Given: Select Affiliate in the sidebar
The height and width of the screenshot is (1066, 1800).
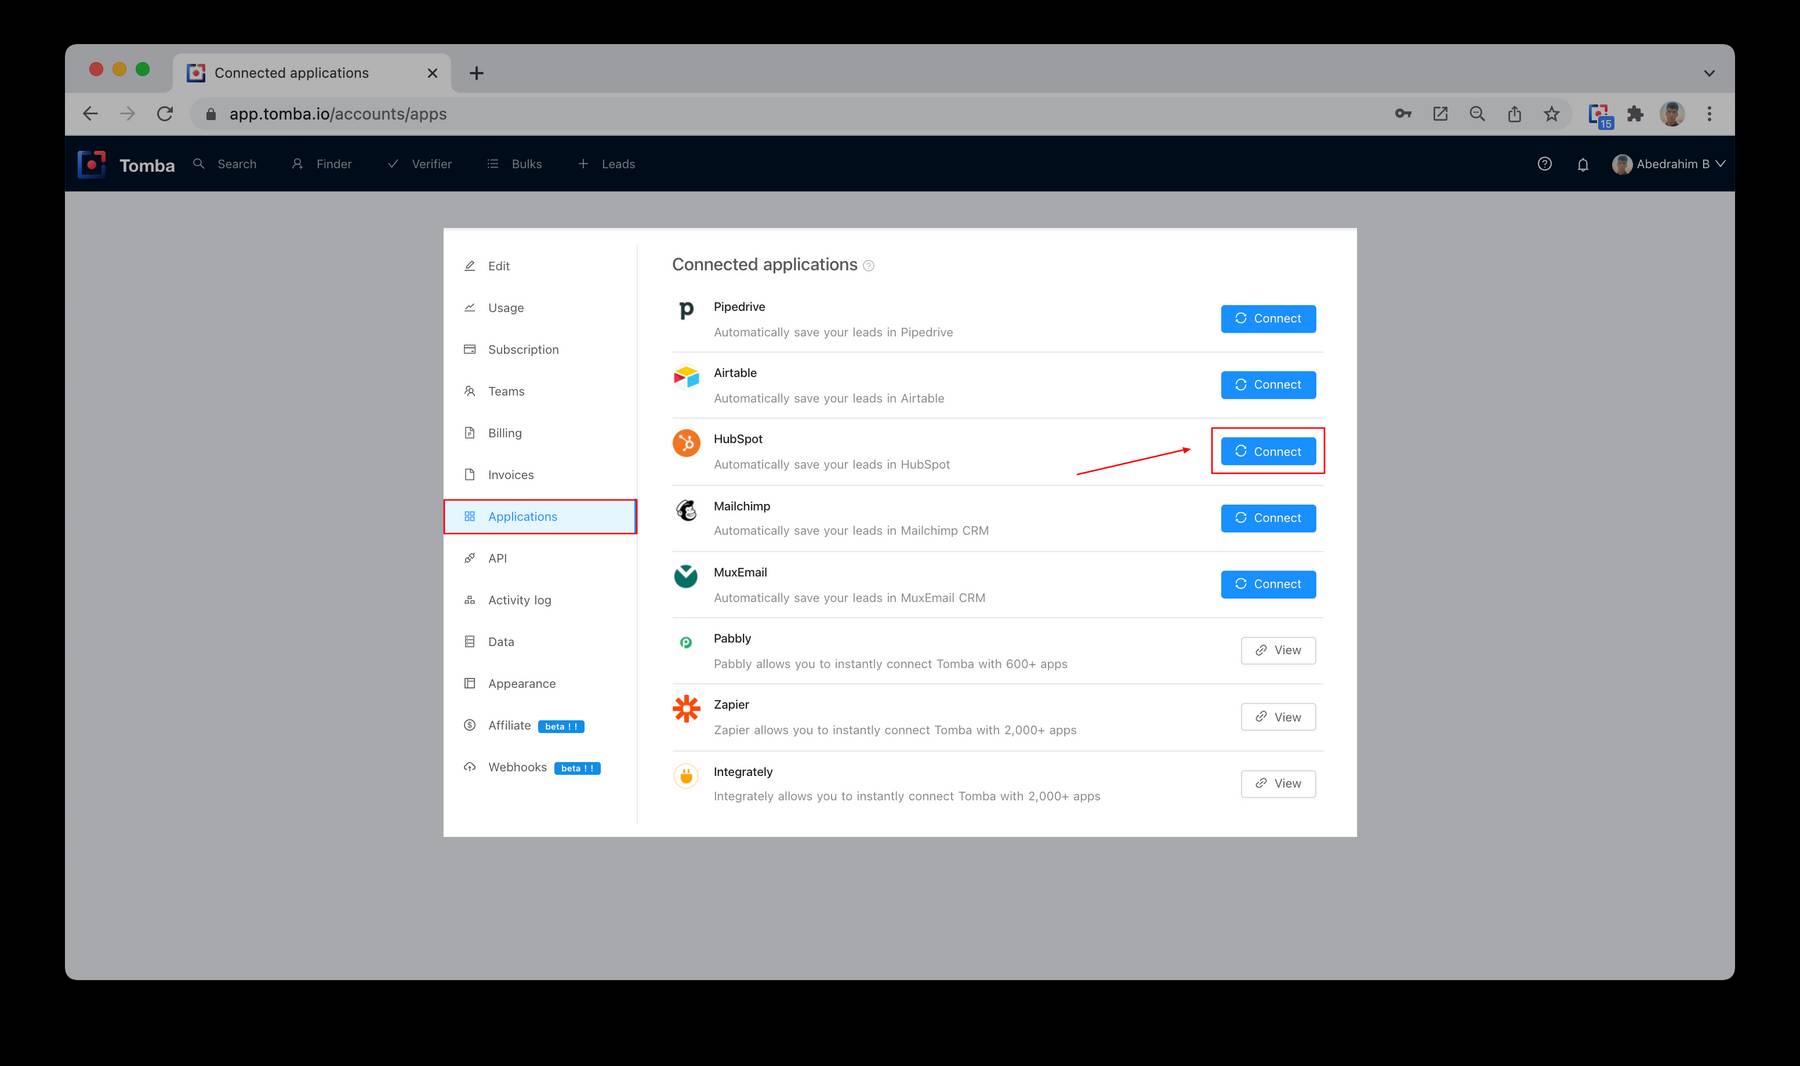Looking at the screenshot, I should (x=540, y=726).
